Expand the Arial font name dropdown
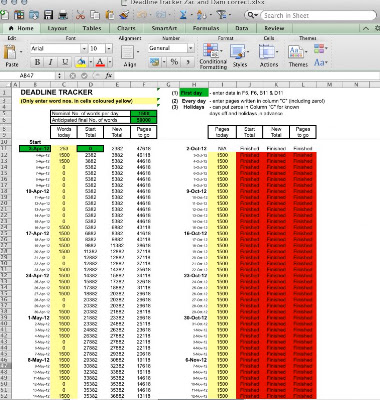380x400 pixels. (84, 49)
